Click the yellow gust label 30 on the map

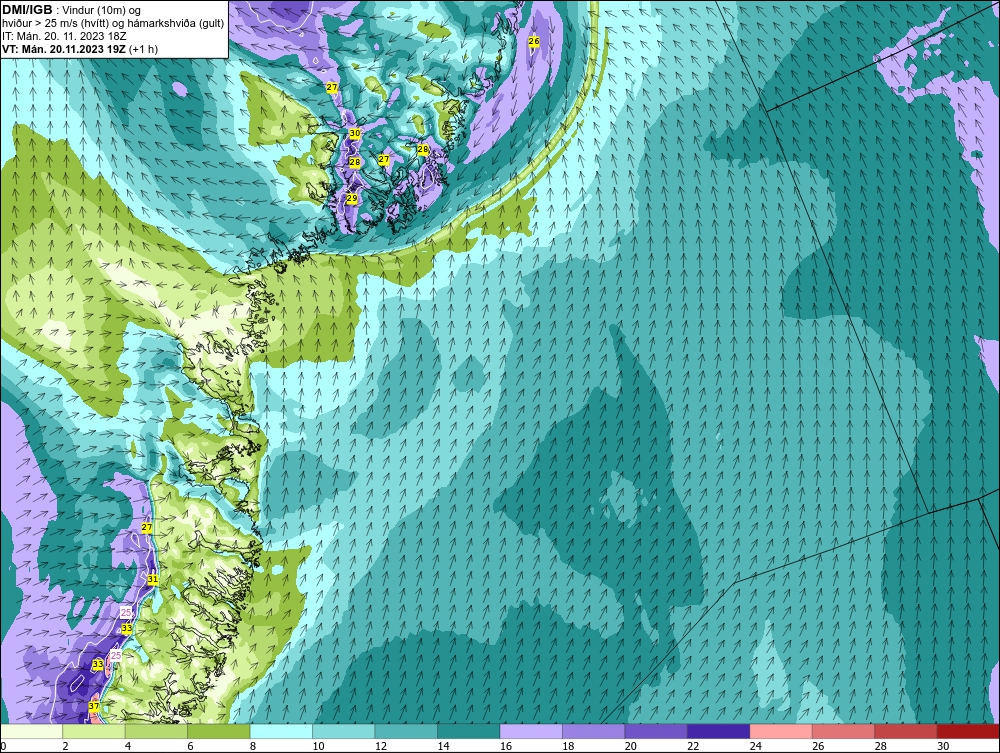355,133
